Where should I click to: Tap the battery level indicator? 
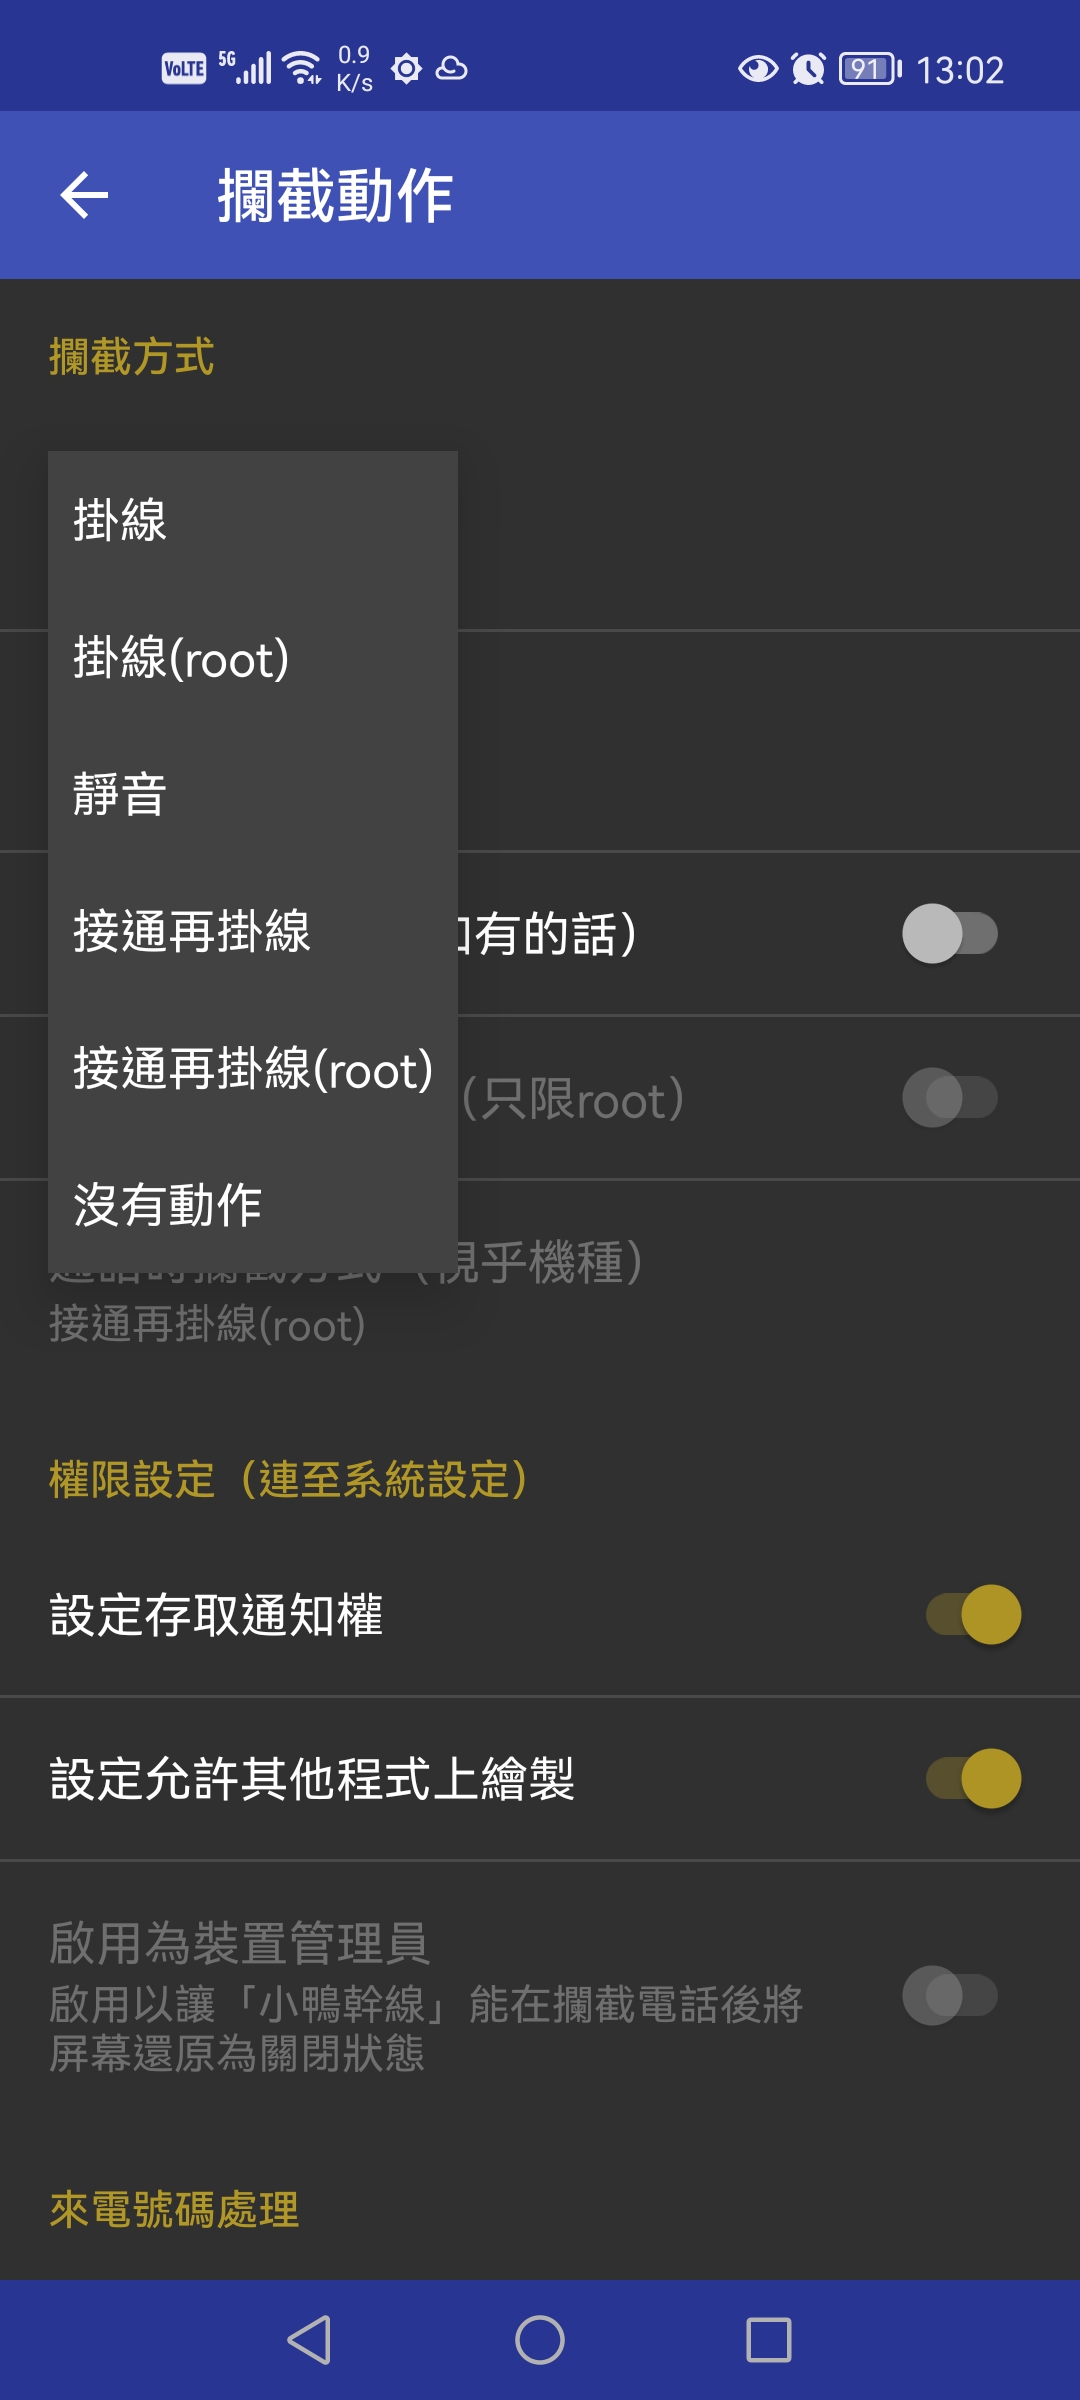[x=869, y=69]
